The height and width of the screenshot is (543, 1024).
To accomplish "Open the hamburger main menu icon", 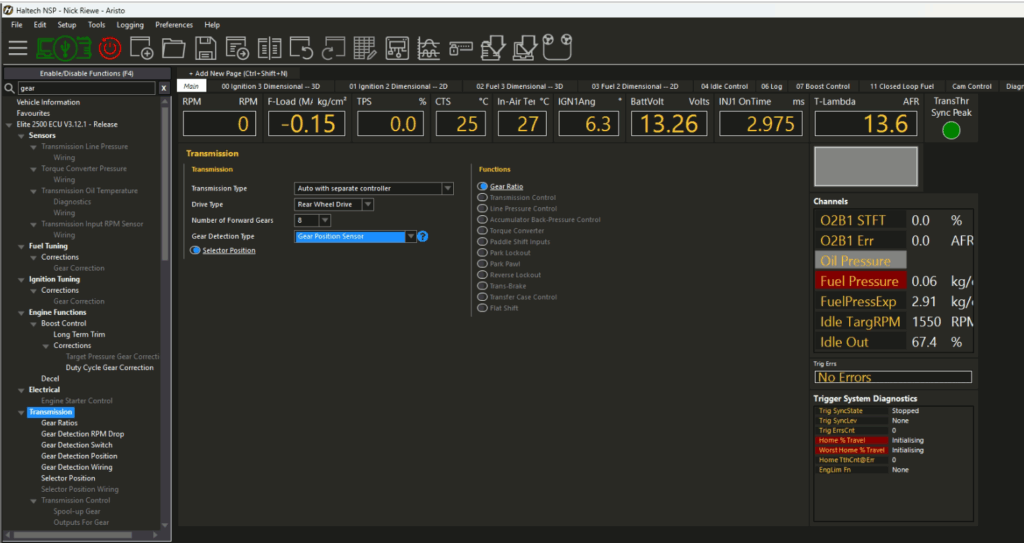I will (18, 48).
